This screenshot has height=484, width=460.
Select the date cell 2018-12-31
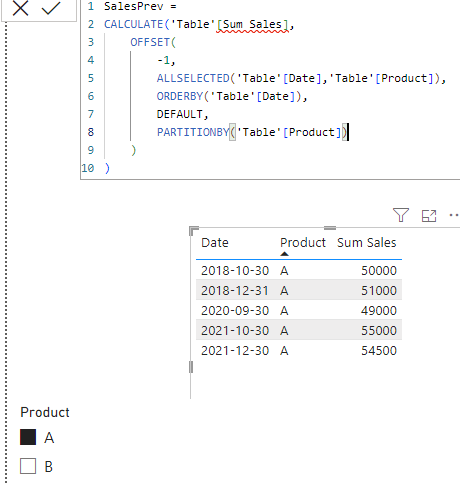[235, 290]
